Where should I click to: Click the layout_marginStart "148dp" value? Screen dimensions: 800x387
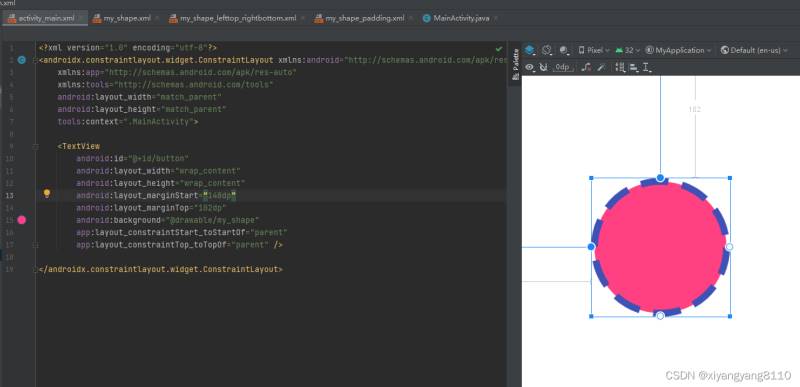[219, 195]
